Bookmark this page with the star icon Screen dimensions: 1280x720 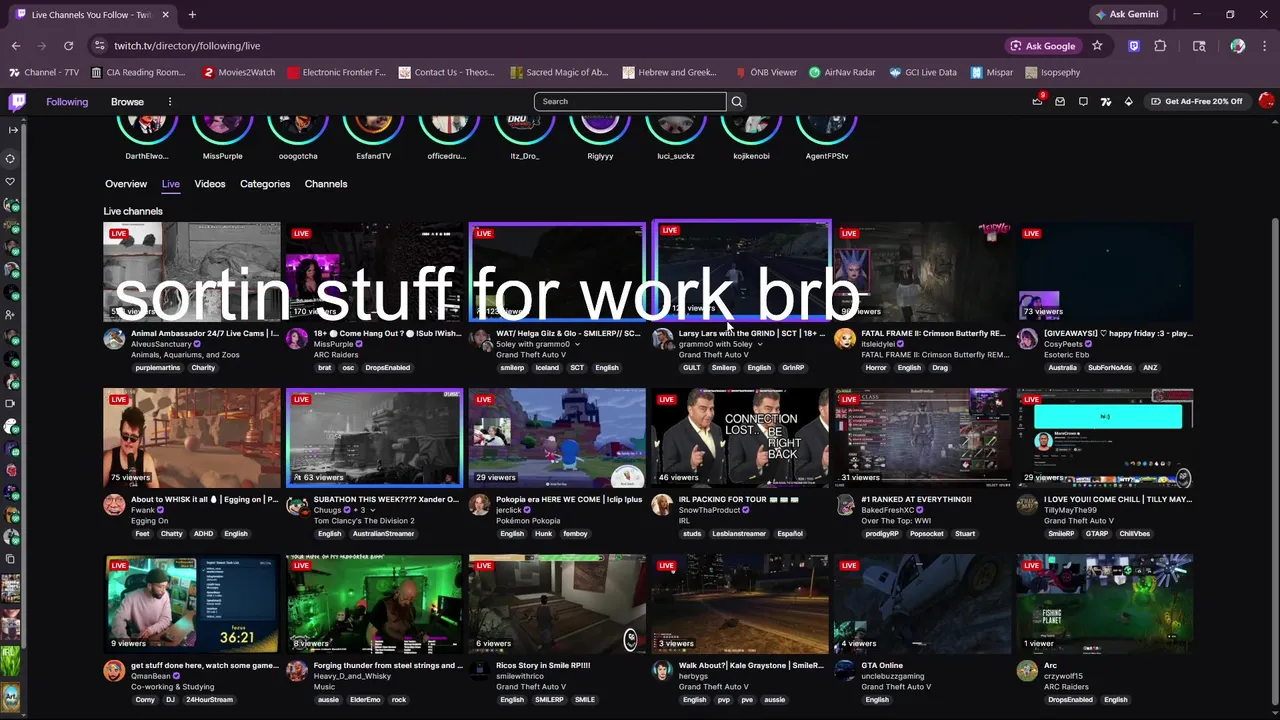pyautogui.click(x=1097, y=45)
